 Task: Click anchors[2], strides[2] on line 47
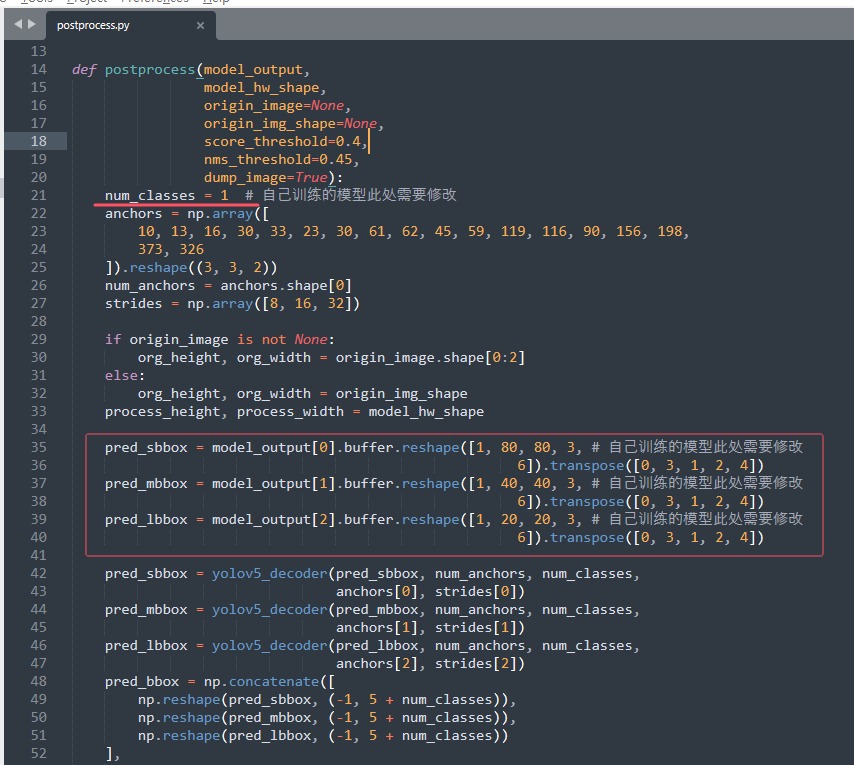tap(430, 663)
